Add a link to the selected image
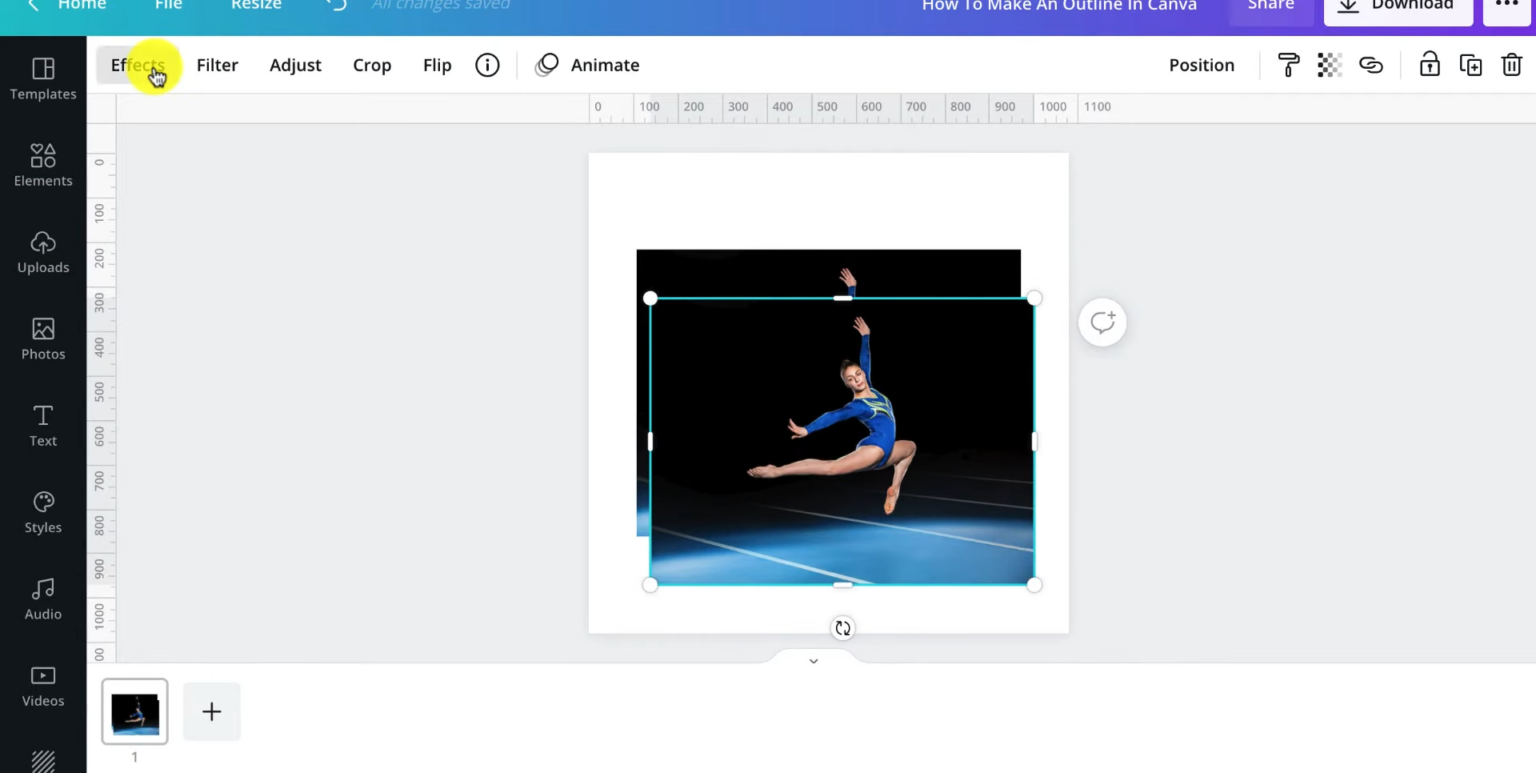1536x773 pixels. (x=1371, y=64)
